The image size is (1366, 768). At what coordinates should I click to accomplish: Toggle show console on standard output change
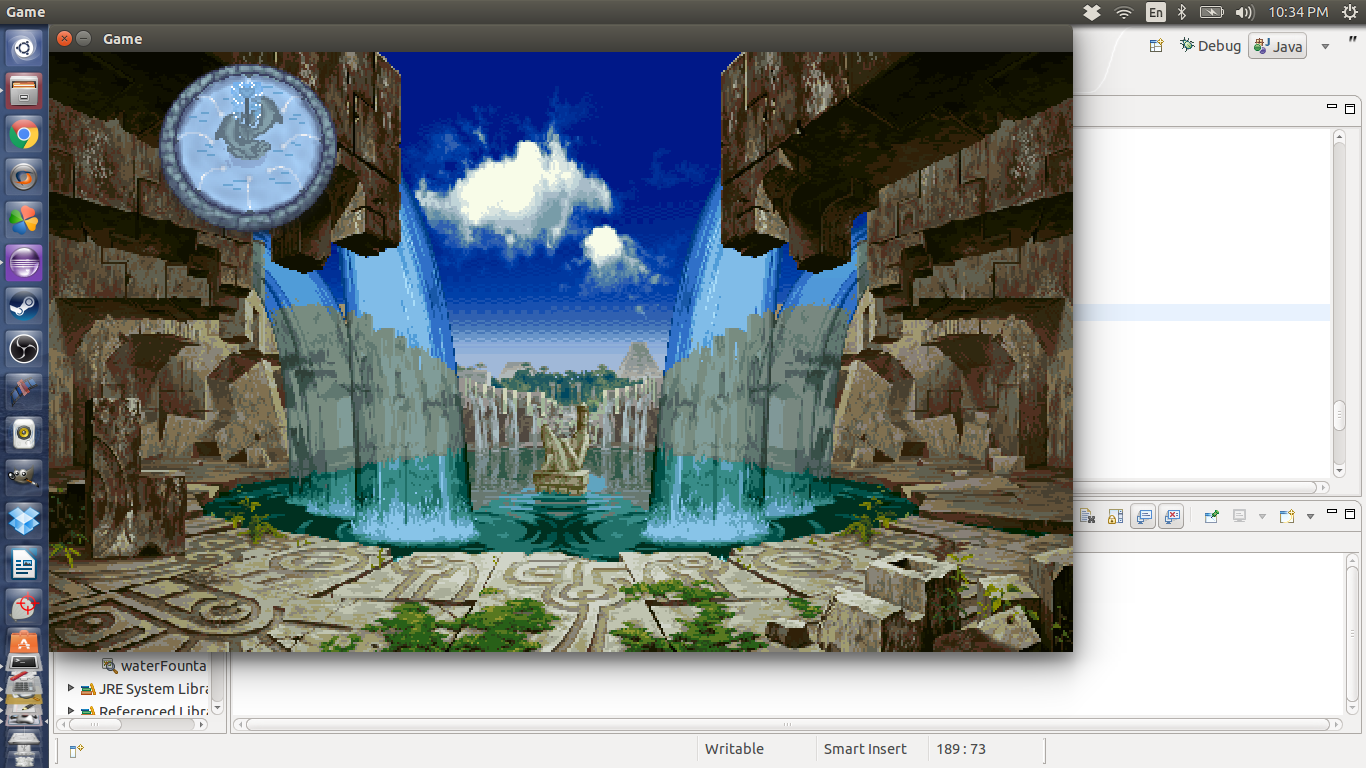(1144, 516)
